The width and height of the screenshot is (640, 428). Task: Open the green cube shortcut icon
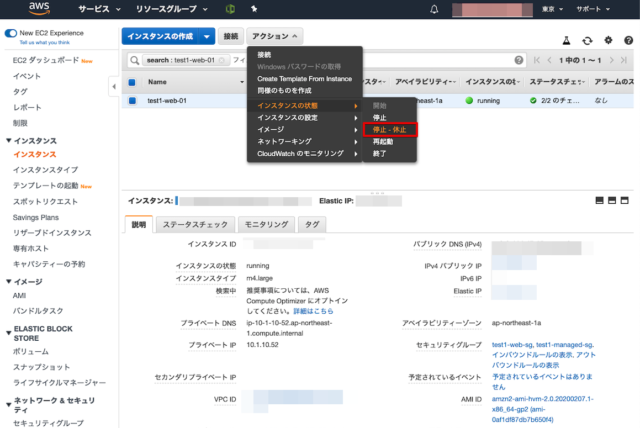pyautogui.click(x=230, y=9)
